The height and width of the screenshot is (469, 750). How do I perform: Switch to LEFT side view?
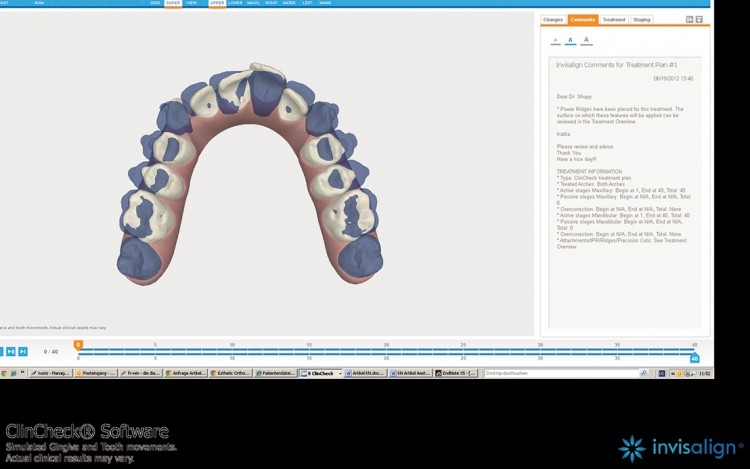[307, 3]
